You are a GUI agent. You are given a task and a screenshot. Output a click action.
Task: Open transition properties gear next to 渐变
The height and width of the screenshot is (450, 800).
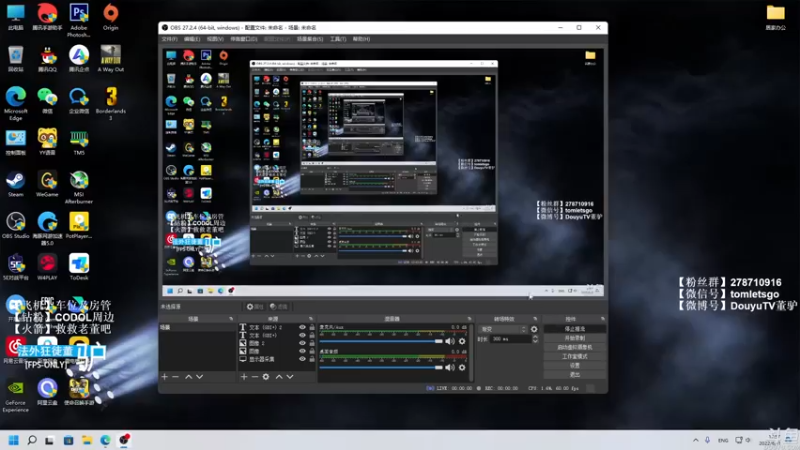[534, 329]
